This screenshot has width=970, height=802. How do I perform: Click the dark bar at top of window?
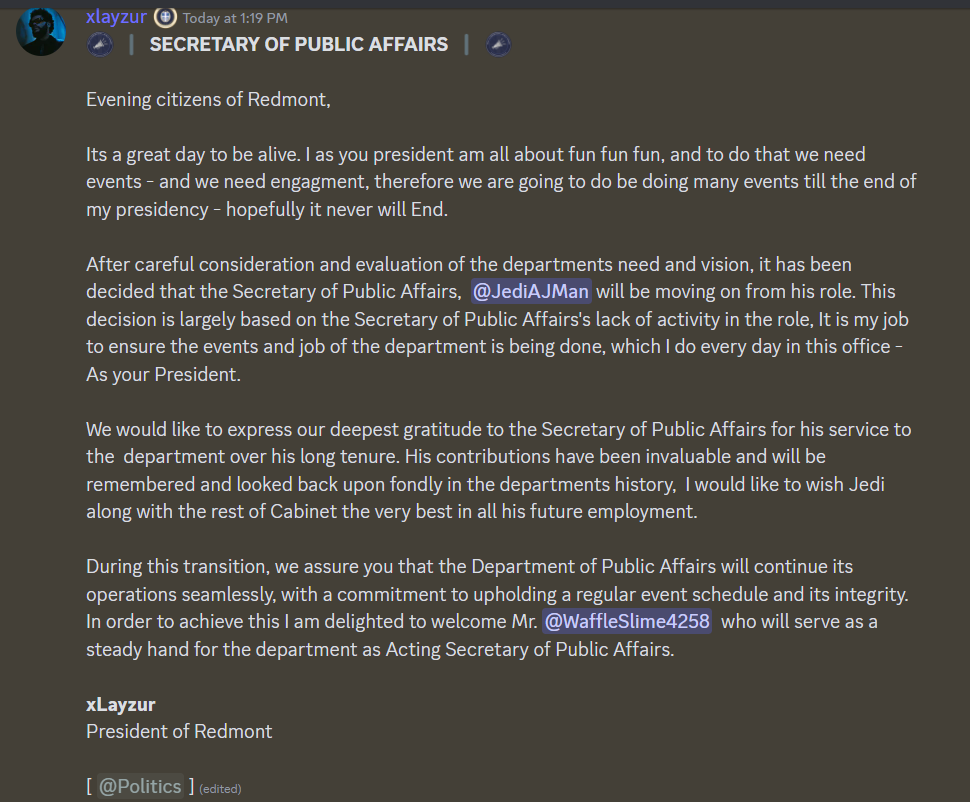[x=485, y=4]
